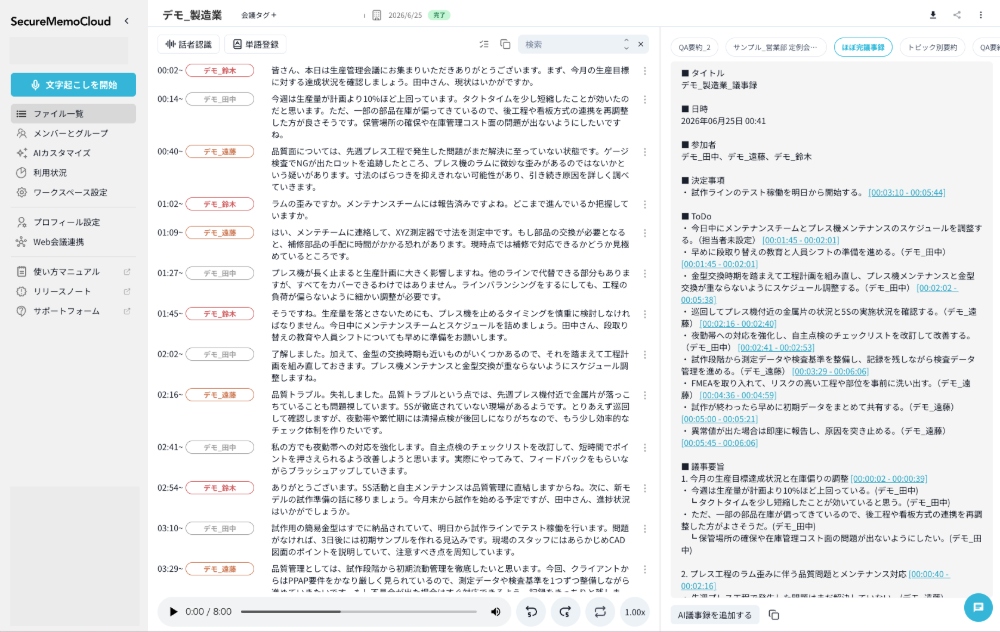Change the speaker デモ_鈴木 on the 00:02 row
This screenshot has width=1000, height=632.
click(219, 71)
